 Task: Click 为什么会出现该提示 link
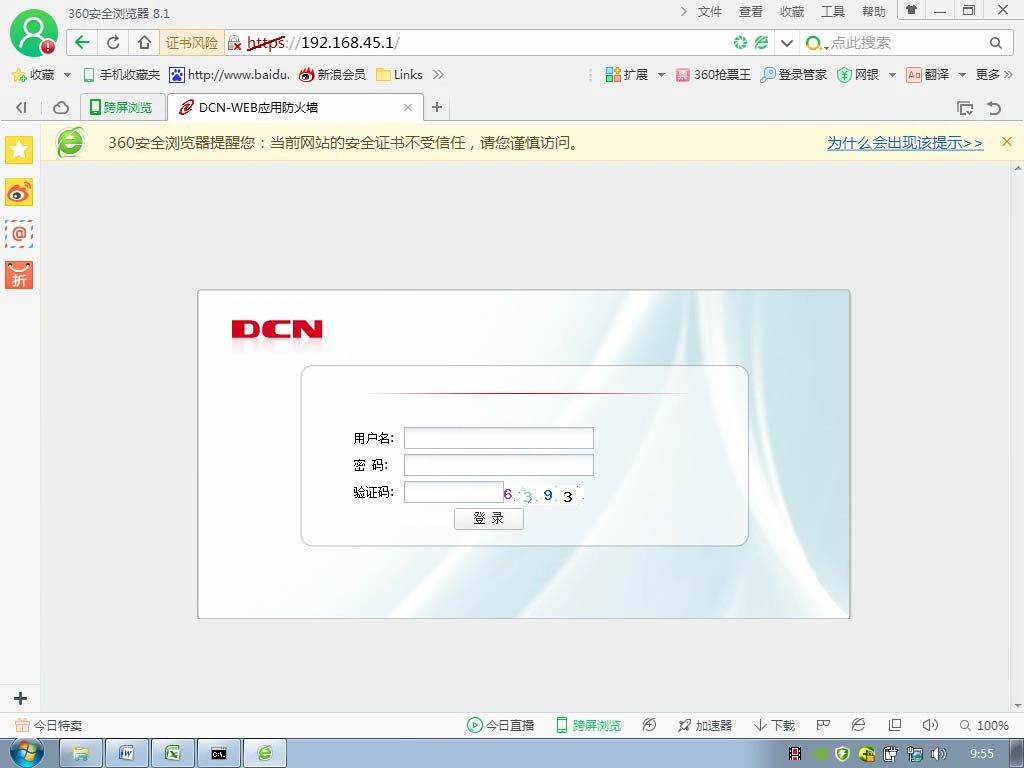click(x=904, y=143)
